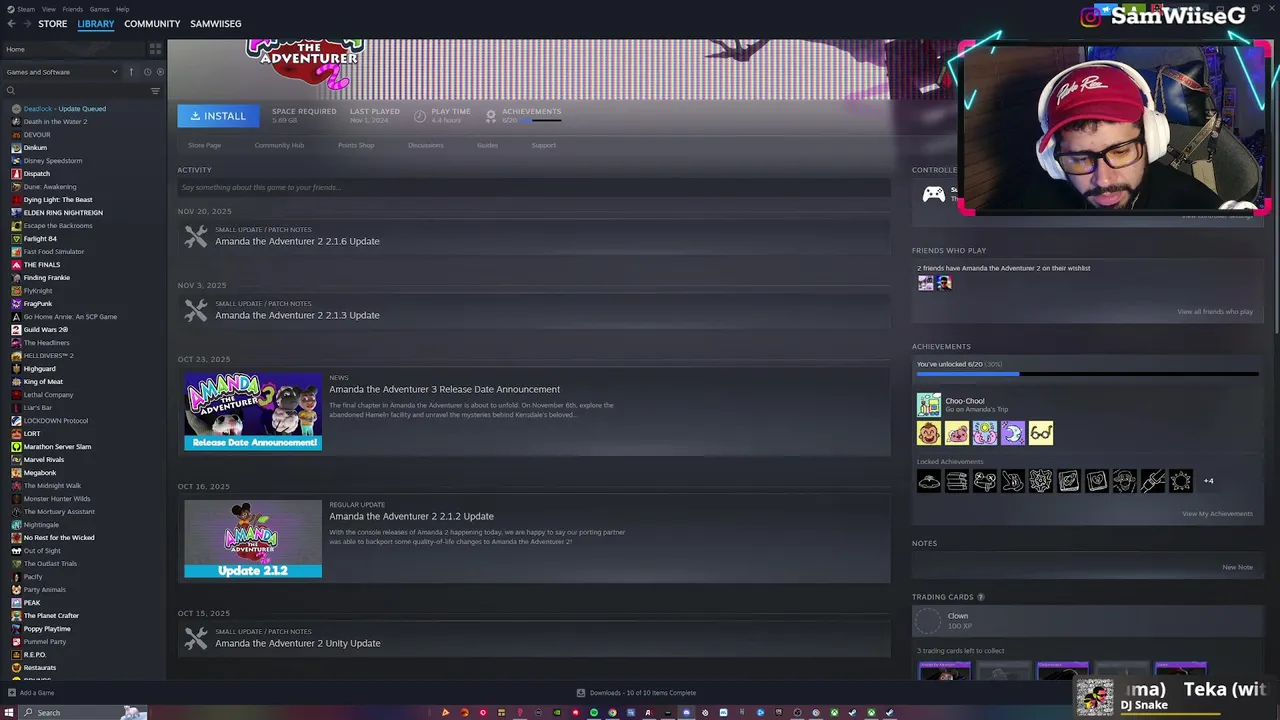Viewport: 1280px width, 720px height.
Task: Click the glasses unlocked achievement icon
Action: pyautogui.click(x=1041, y=433)
